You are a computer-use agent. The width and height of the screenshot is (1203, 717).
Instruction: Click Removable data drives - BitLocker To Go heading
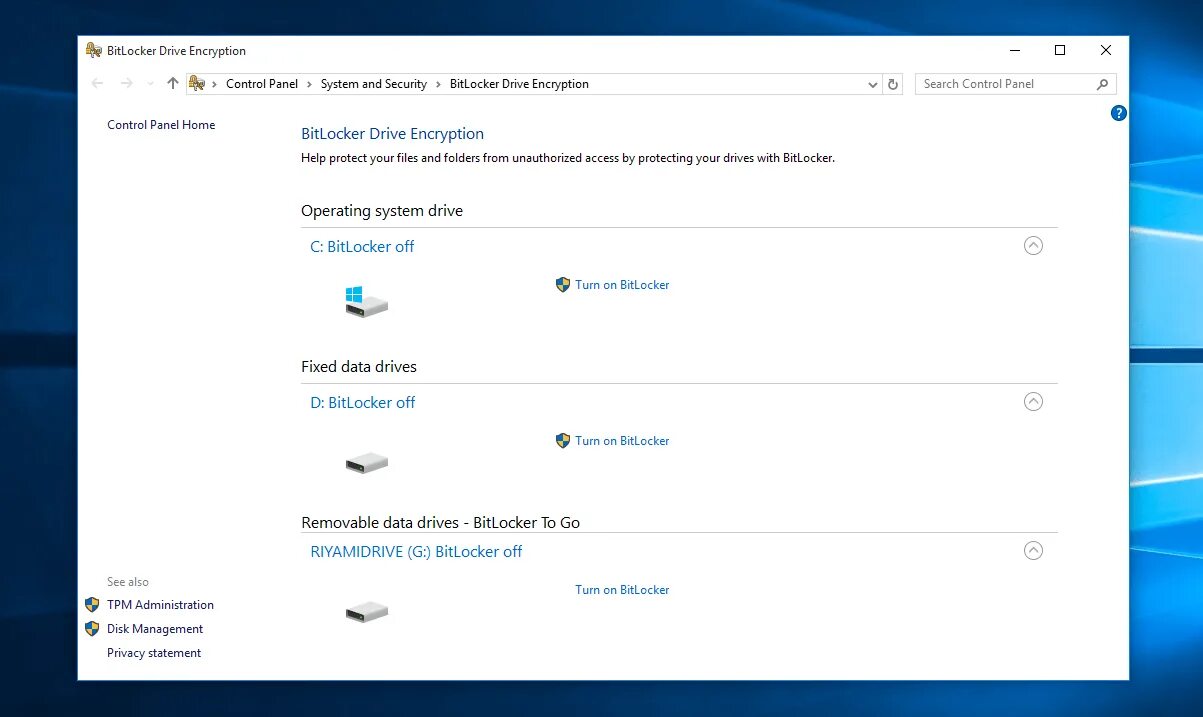(441, 522)
